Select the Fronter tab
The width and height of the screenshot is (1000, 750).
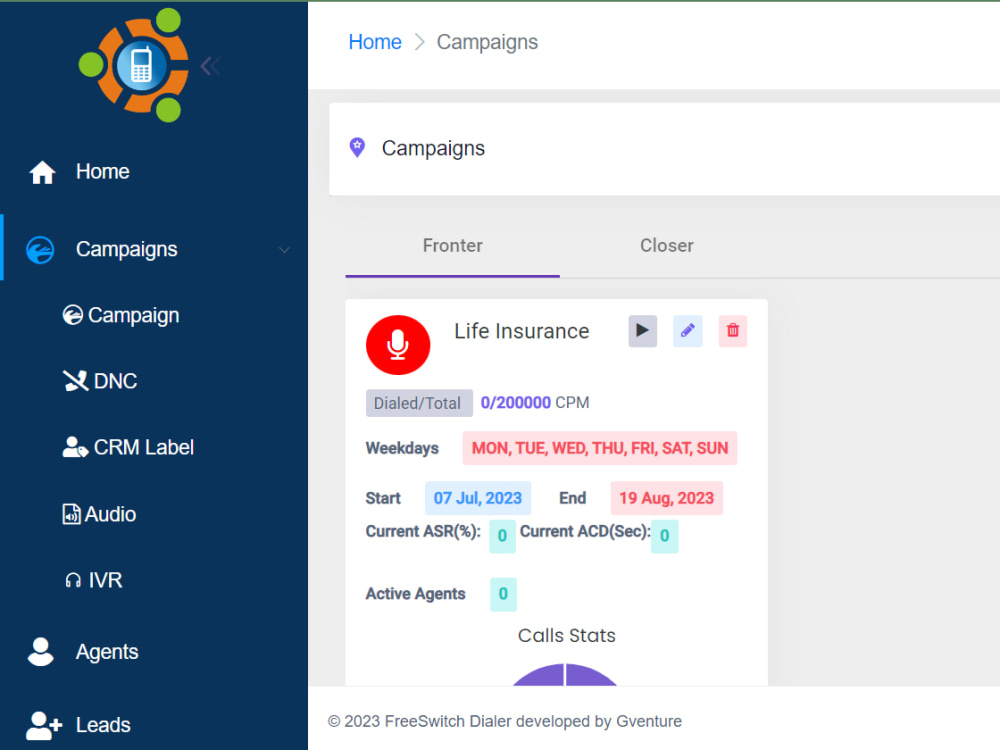tap(452, 245)
